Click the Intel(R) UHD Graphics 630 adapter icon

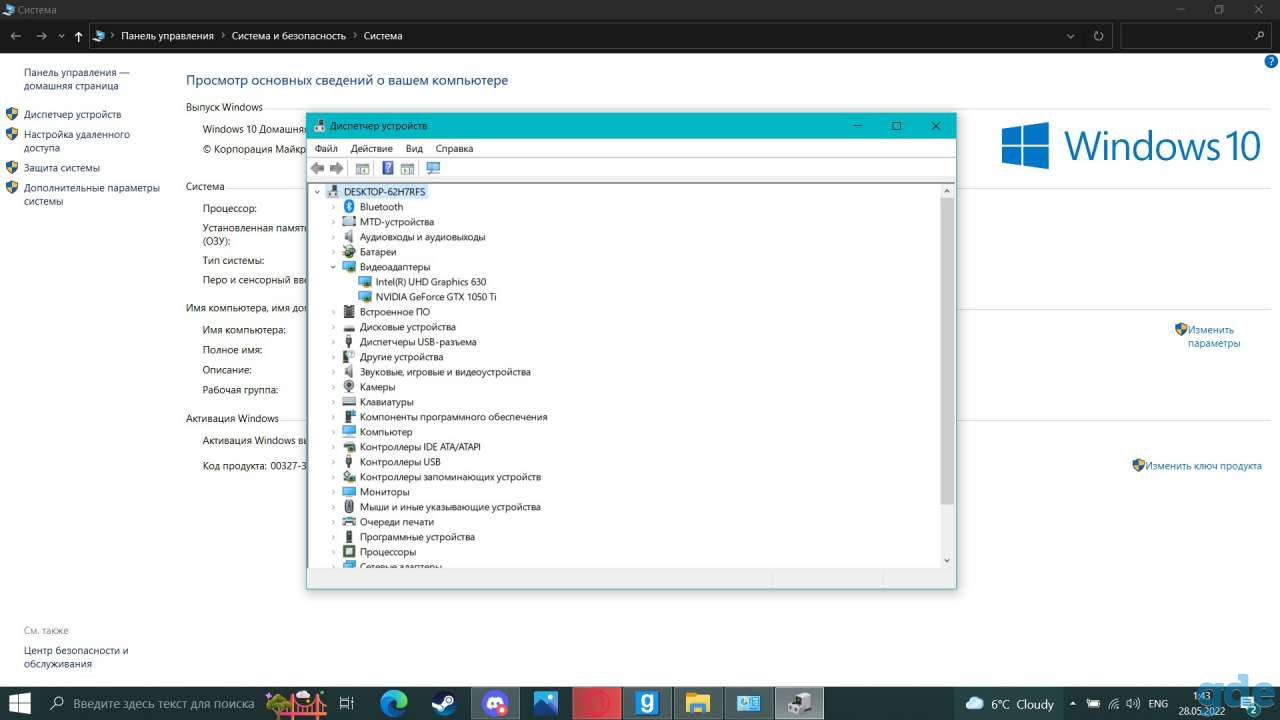coord(365,282)
